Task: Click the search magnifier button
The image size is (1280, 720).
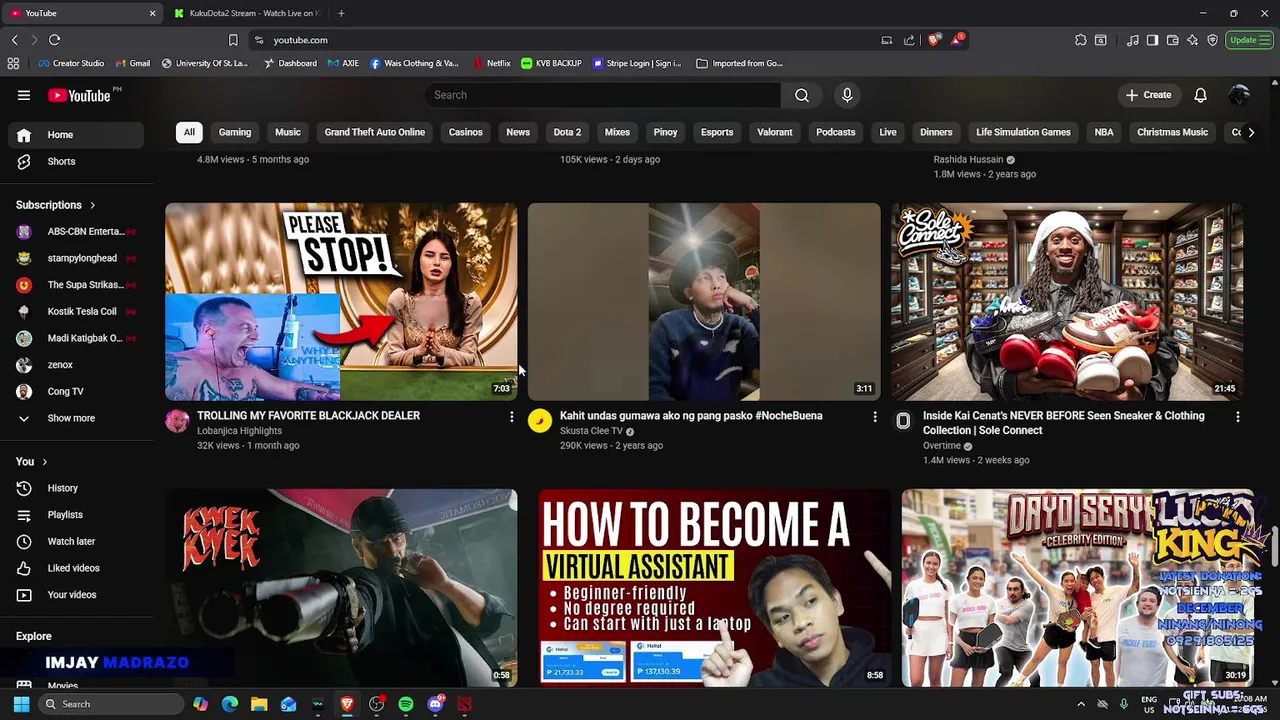Action: pos(801,95)
